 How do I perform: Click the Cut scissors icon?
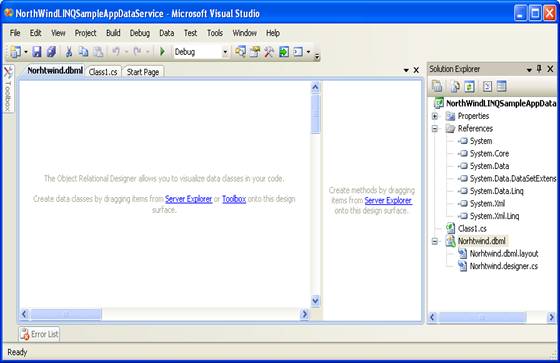pos(69,52)
